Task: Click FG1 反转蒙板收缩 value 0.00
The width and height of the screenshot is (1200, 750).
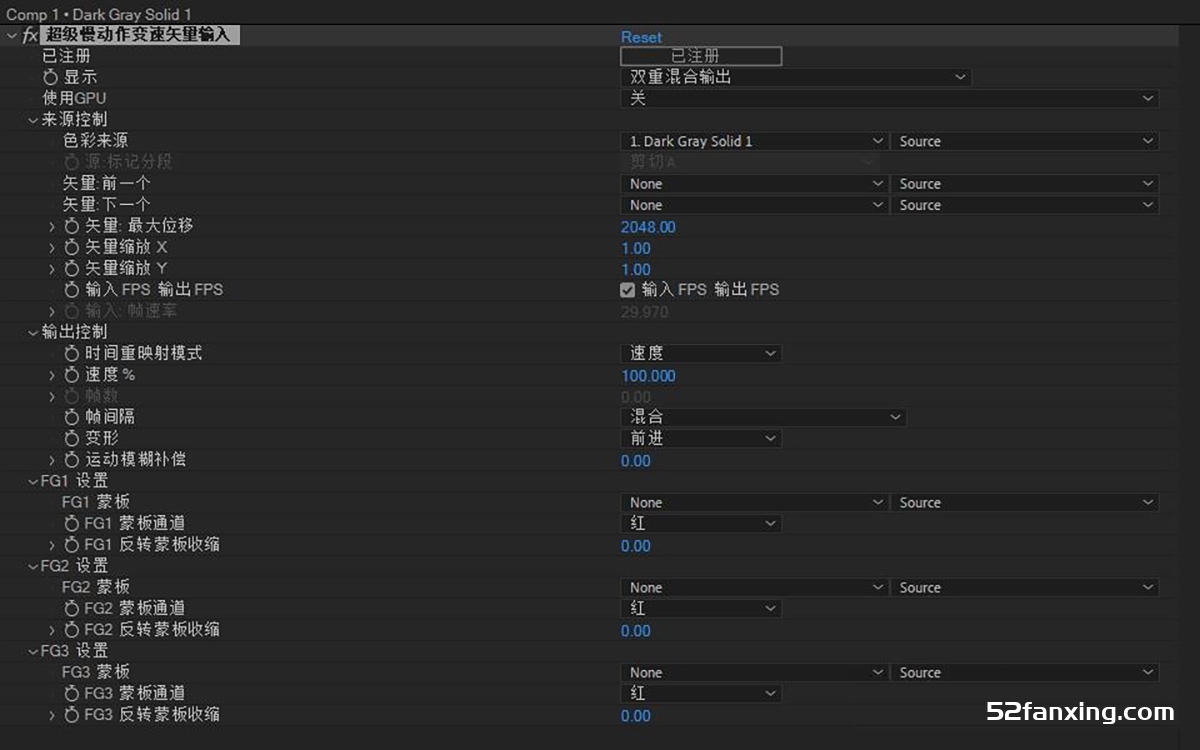Action: point(636,546)
